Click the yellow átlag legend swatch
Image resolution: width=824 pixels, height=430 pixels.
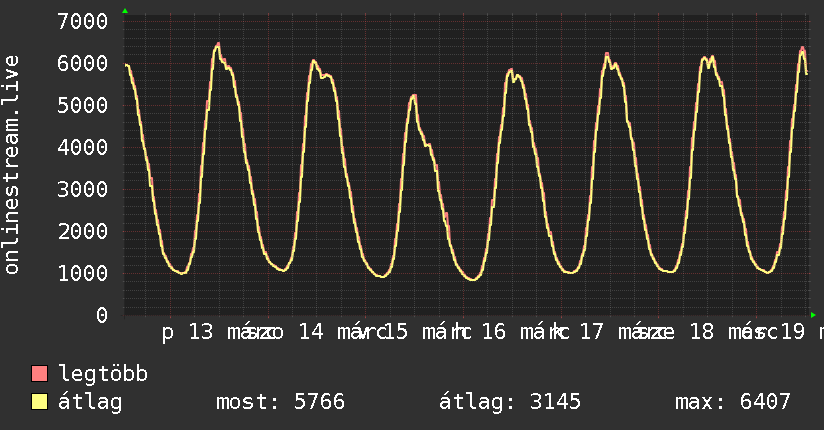coord(40,402)
